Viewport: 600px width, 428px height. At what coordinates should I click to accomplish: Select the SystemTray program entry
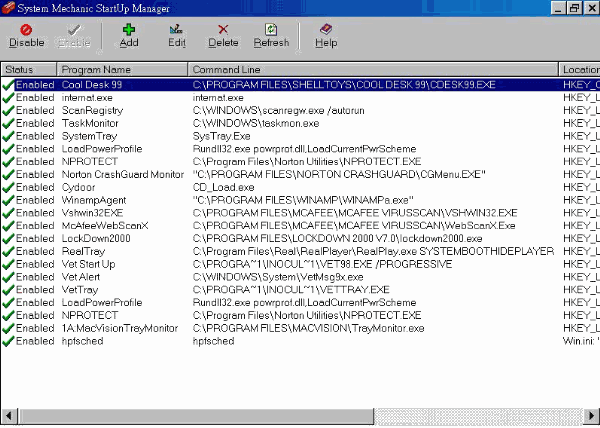[x=89, y=136]
